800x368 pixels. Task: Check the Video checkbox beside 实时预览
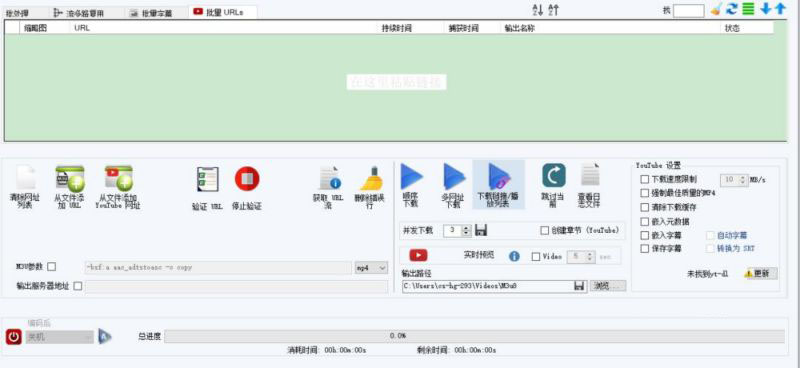point(535,257)
